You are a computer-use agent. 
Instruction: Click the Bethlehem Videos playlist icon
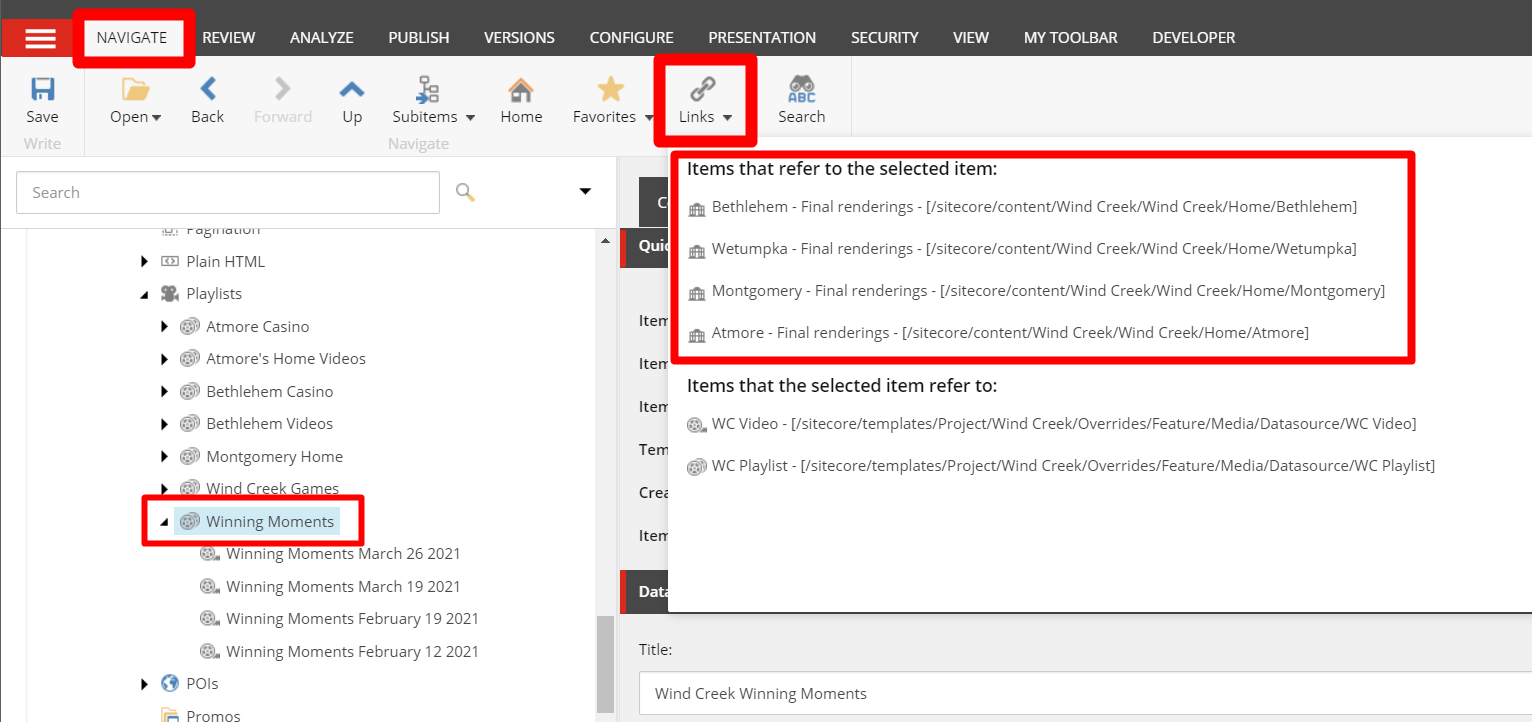point(190,424)
